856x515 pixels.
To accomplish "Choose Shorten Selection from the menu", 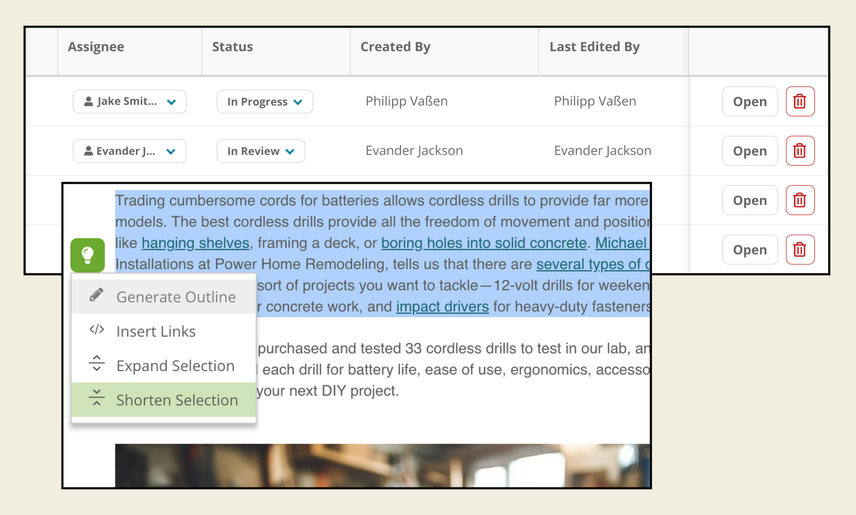I will coord(164,400).
